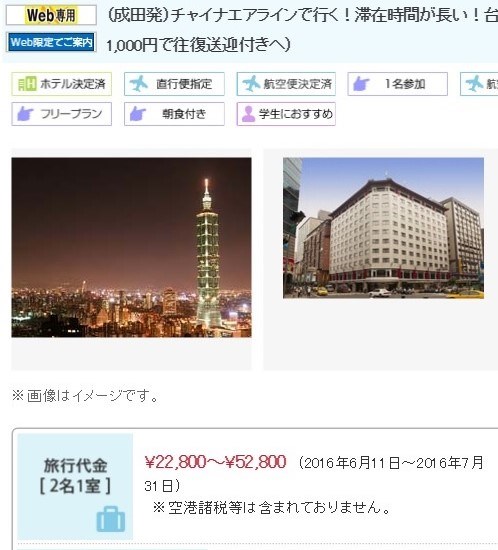This screenshot has height=550, width=498.
Task: Open the white hotel building photo
Action: pyautogui.click(x=383, y=228)
